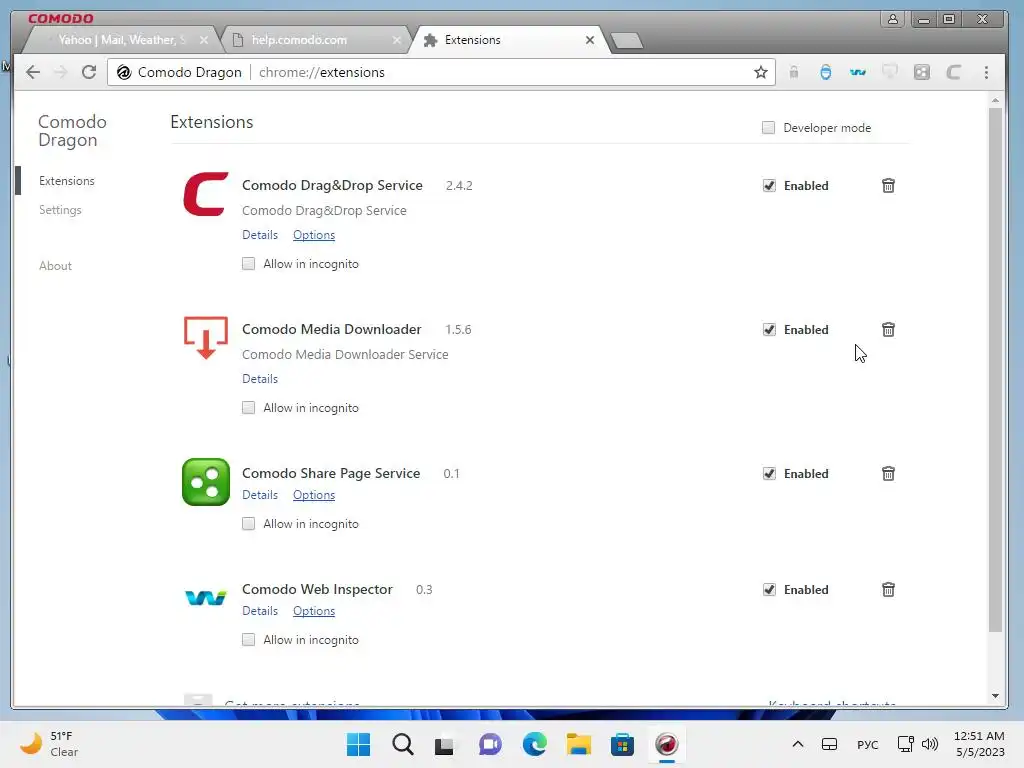Open Microsoft Store from the taskbar
This screenshot has height=768, width=1024.
click(622, 744)
